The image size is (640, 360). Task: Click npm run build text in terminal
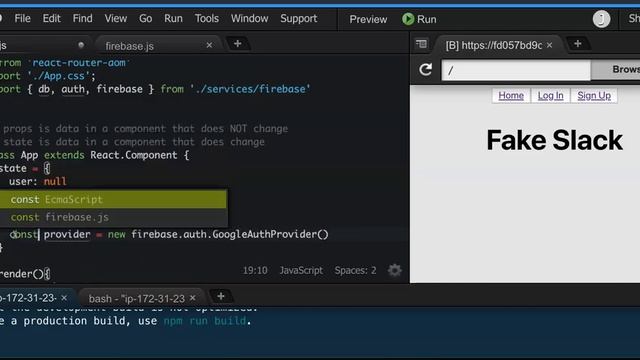(205, 321)
